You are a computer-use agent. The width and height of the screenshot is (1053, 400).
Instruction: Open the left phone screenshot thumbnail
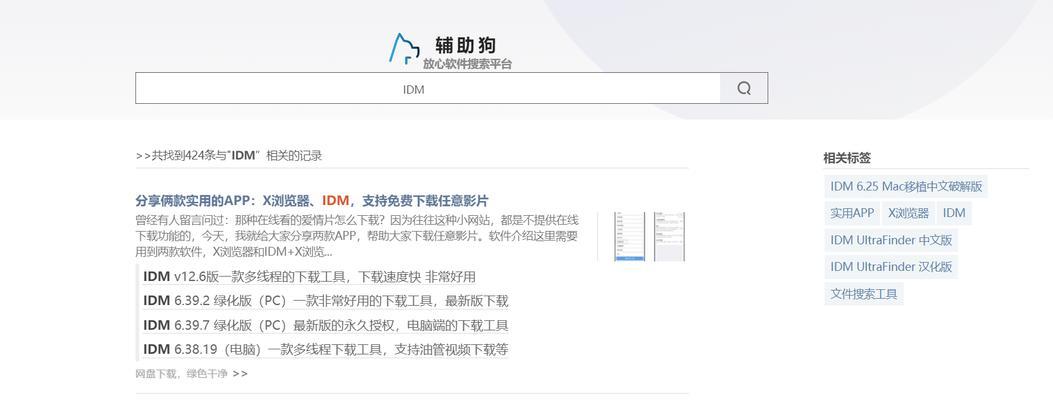click(630, 236)
